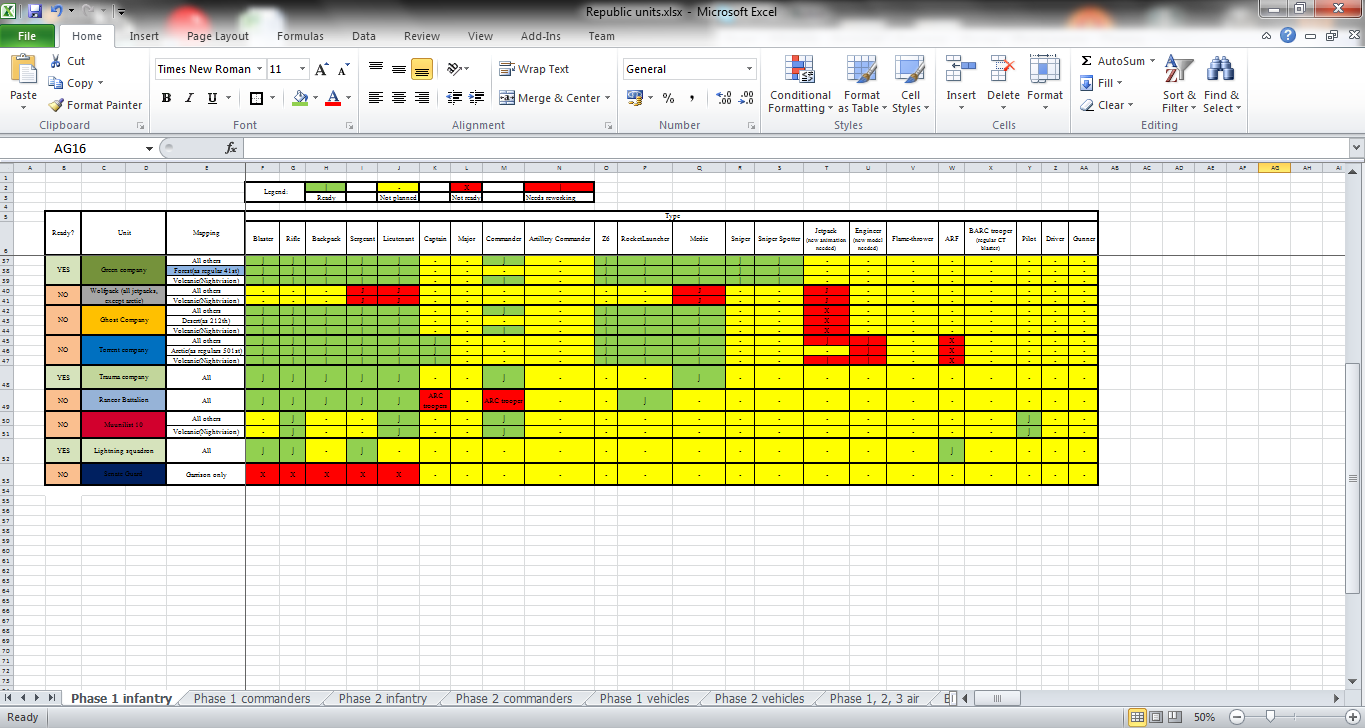Expand the Fill dropdown in Editing
Viewport: 1365px width, 728px height.
1118,83
